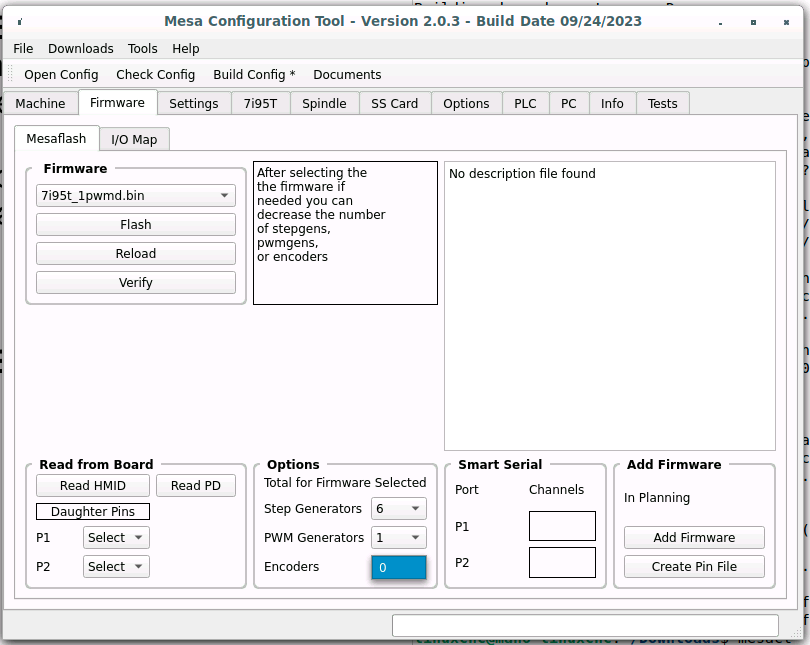The height and width of the screenshot is (645, 810).
Task: Click the Verify button
Action: [136, 282]
